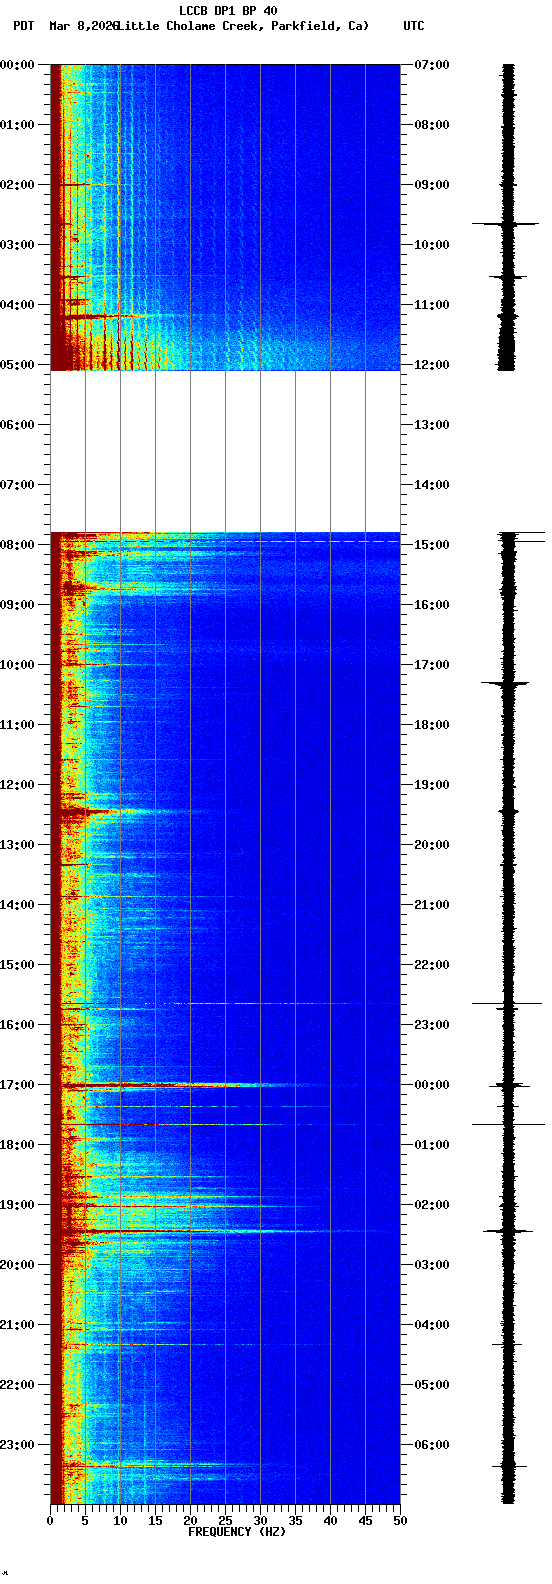552x1584 pixels.
Task: Click the '06:00' UTC time label on right axis
Action: click(432, 1444)
